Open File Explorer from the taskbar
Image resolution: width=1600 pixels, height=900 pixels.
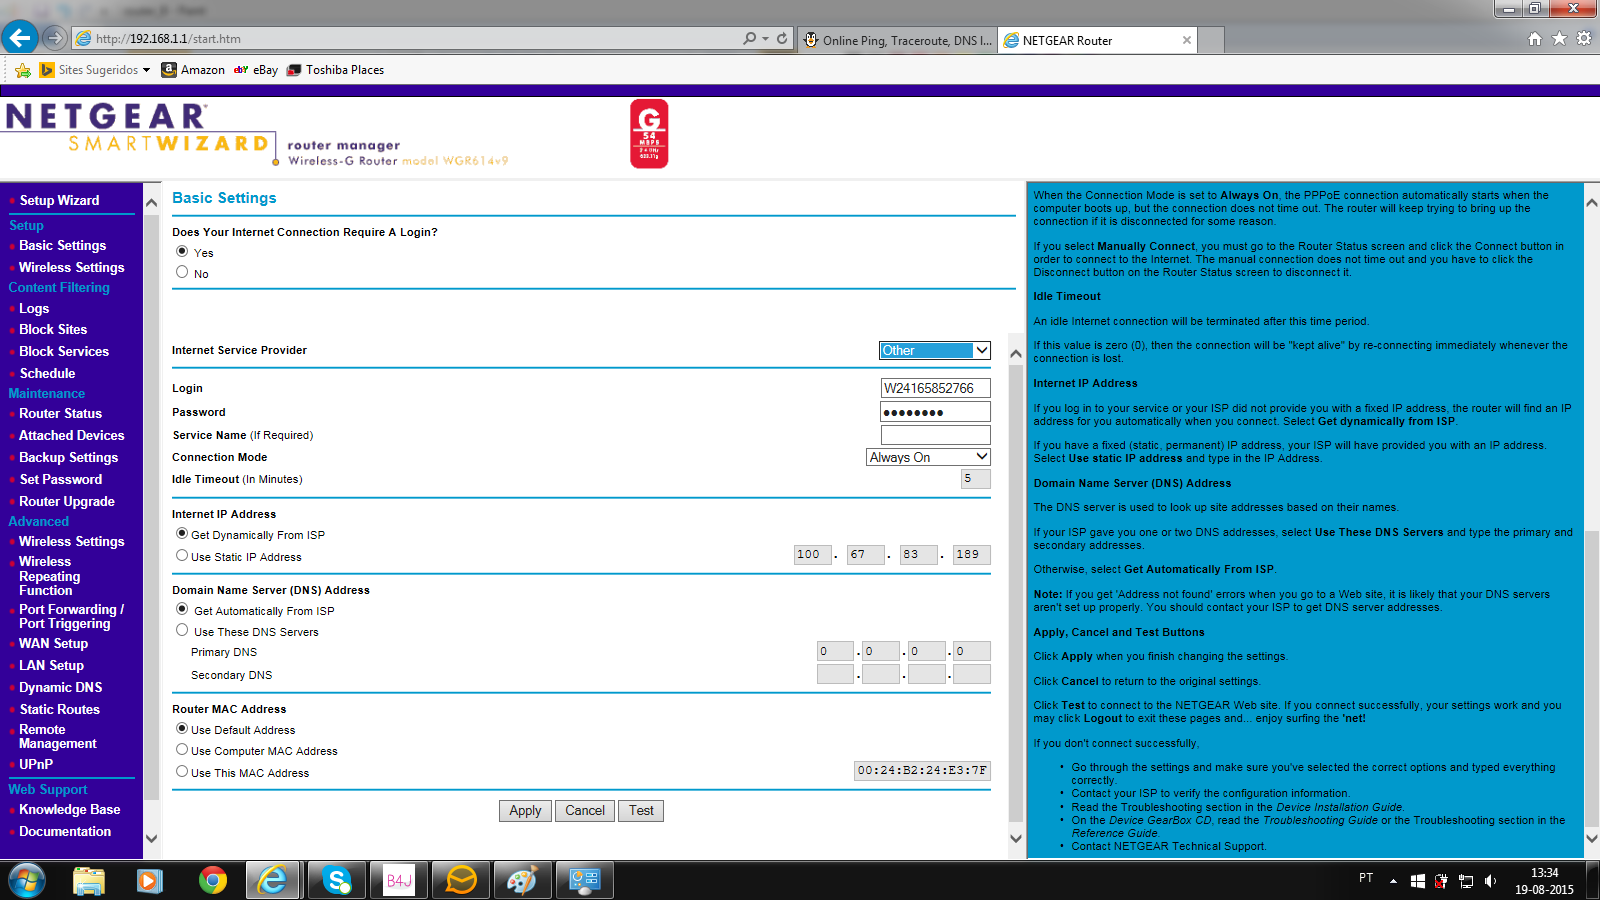coord(89,880)
